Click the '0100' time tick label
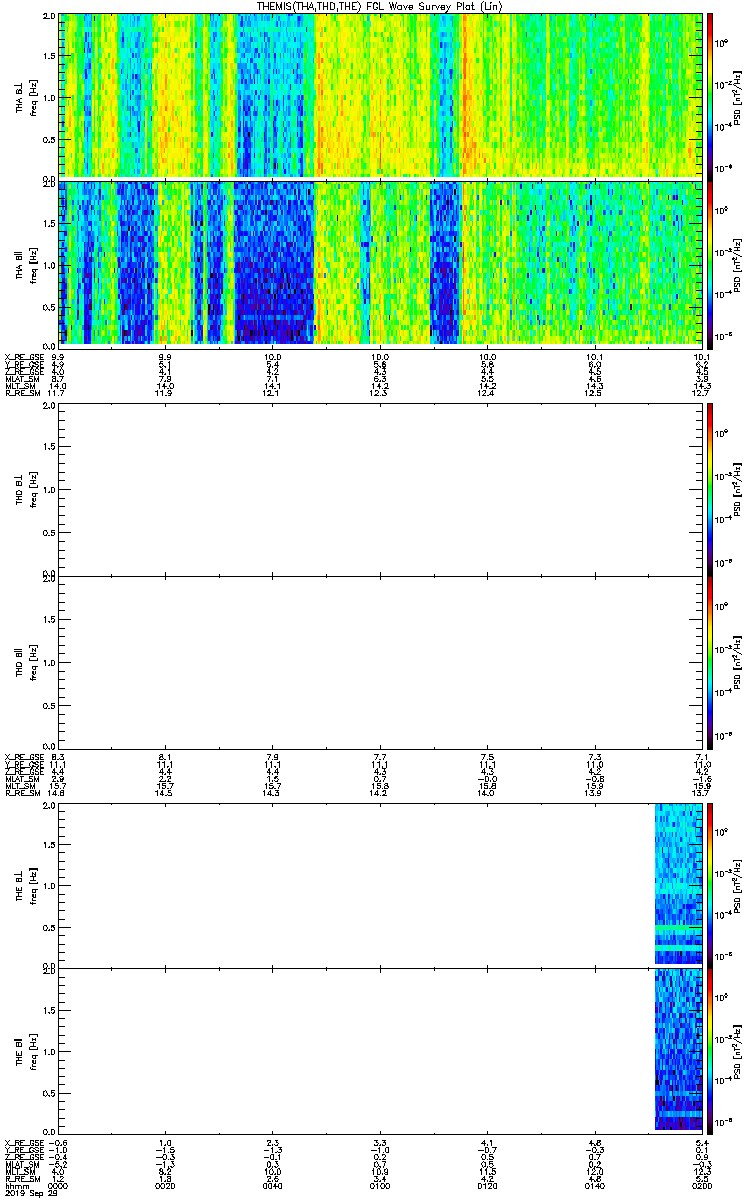Screen dimensions: 750x1200 pyautogui.click(x=380, y=1186)
